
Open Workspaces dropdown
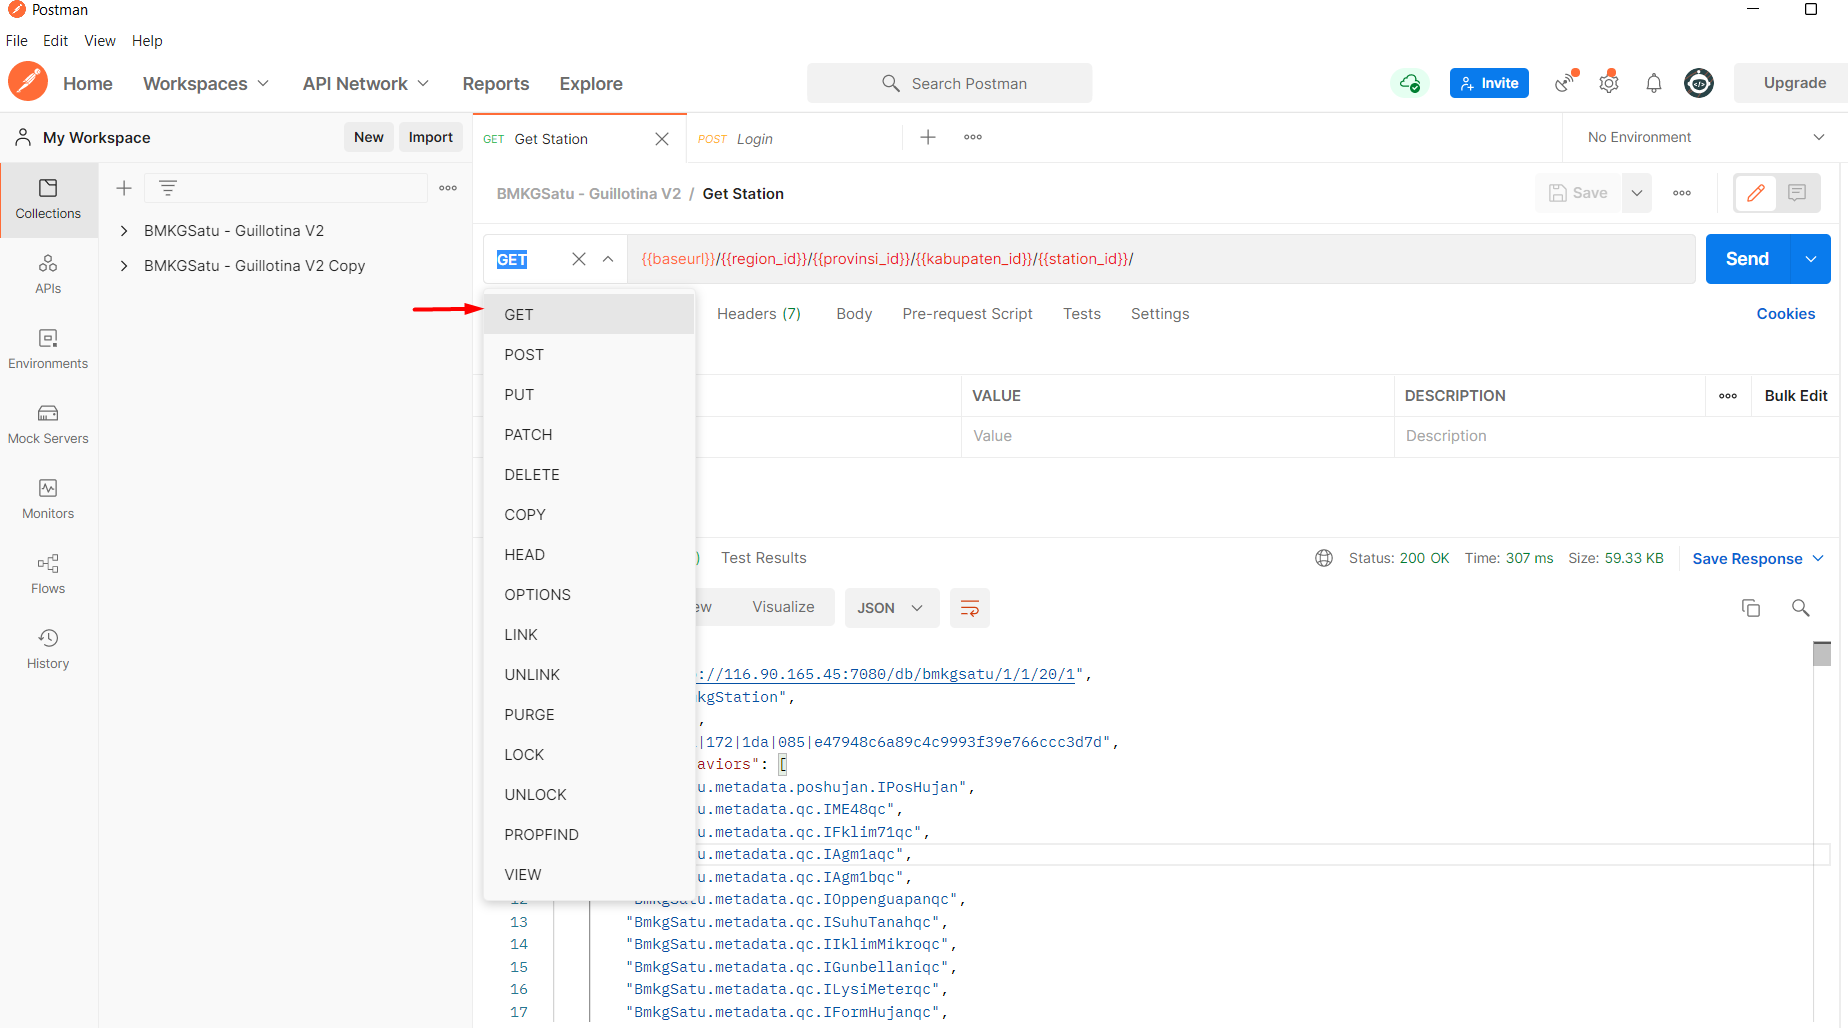coord(206,84)
